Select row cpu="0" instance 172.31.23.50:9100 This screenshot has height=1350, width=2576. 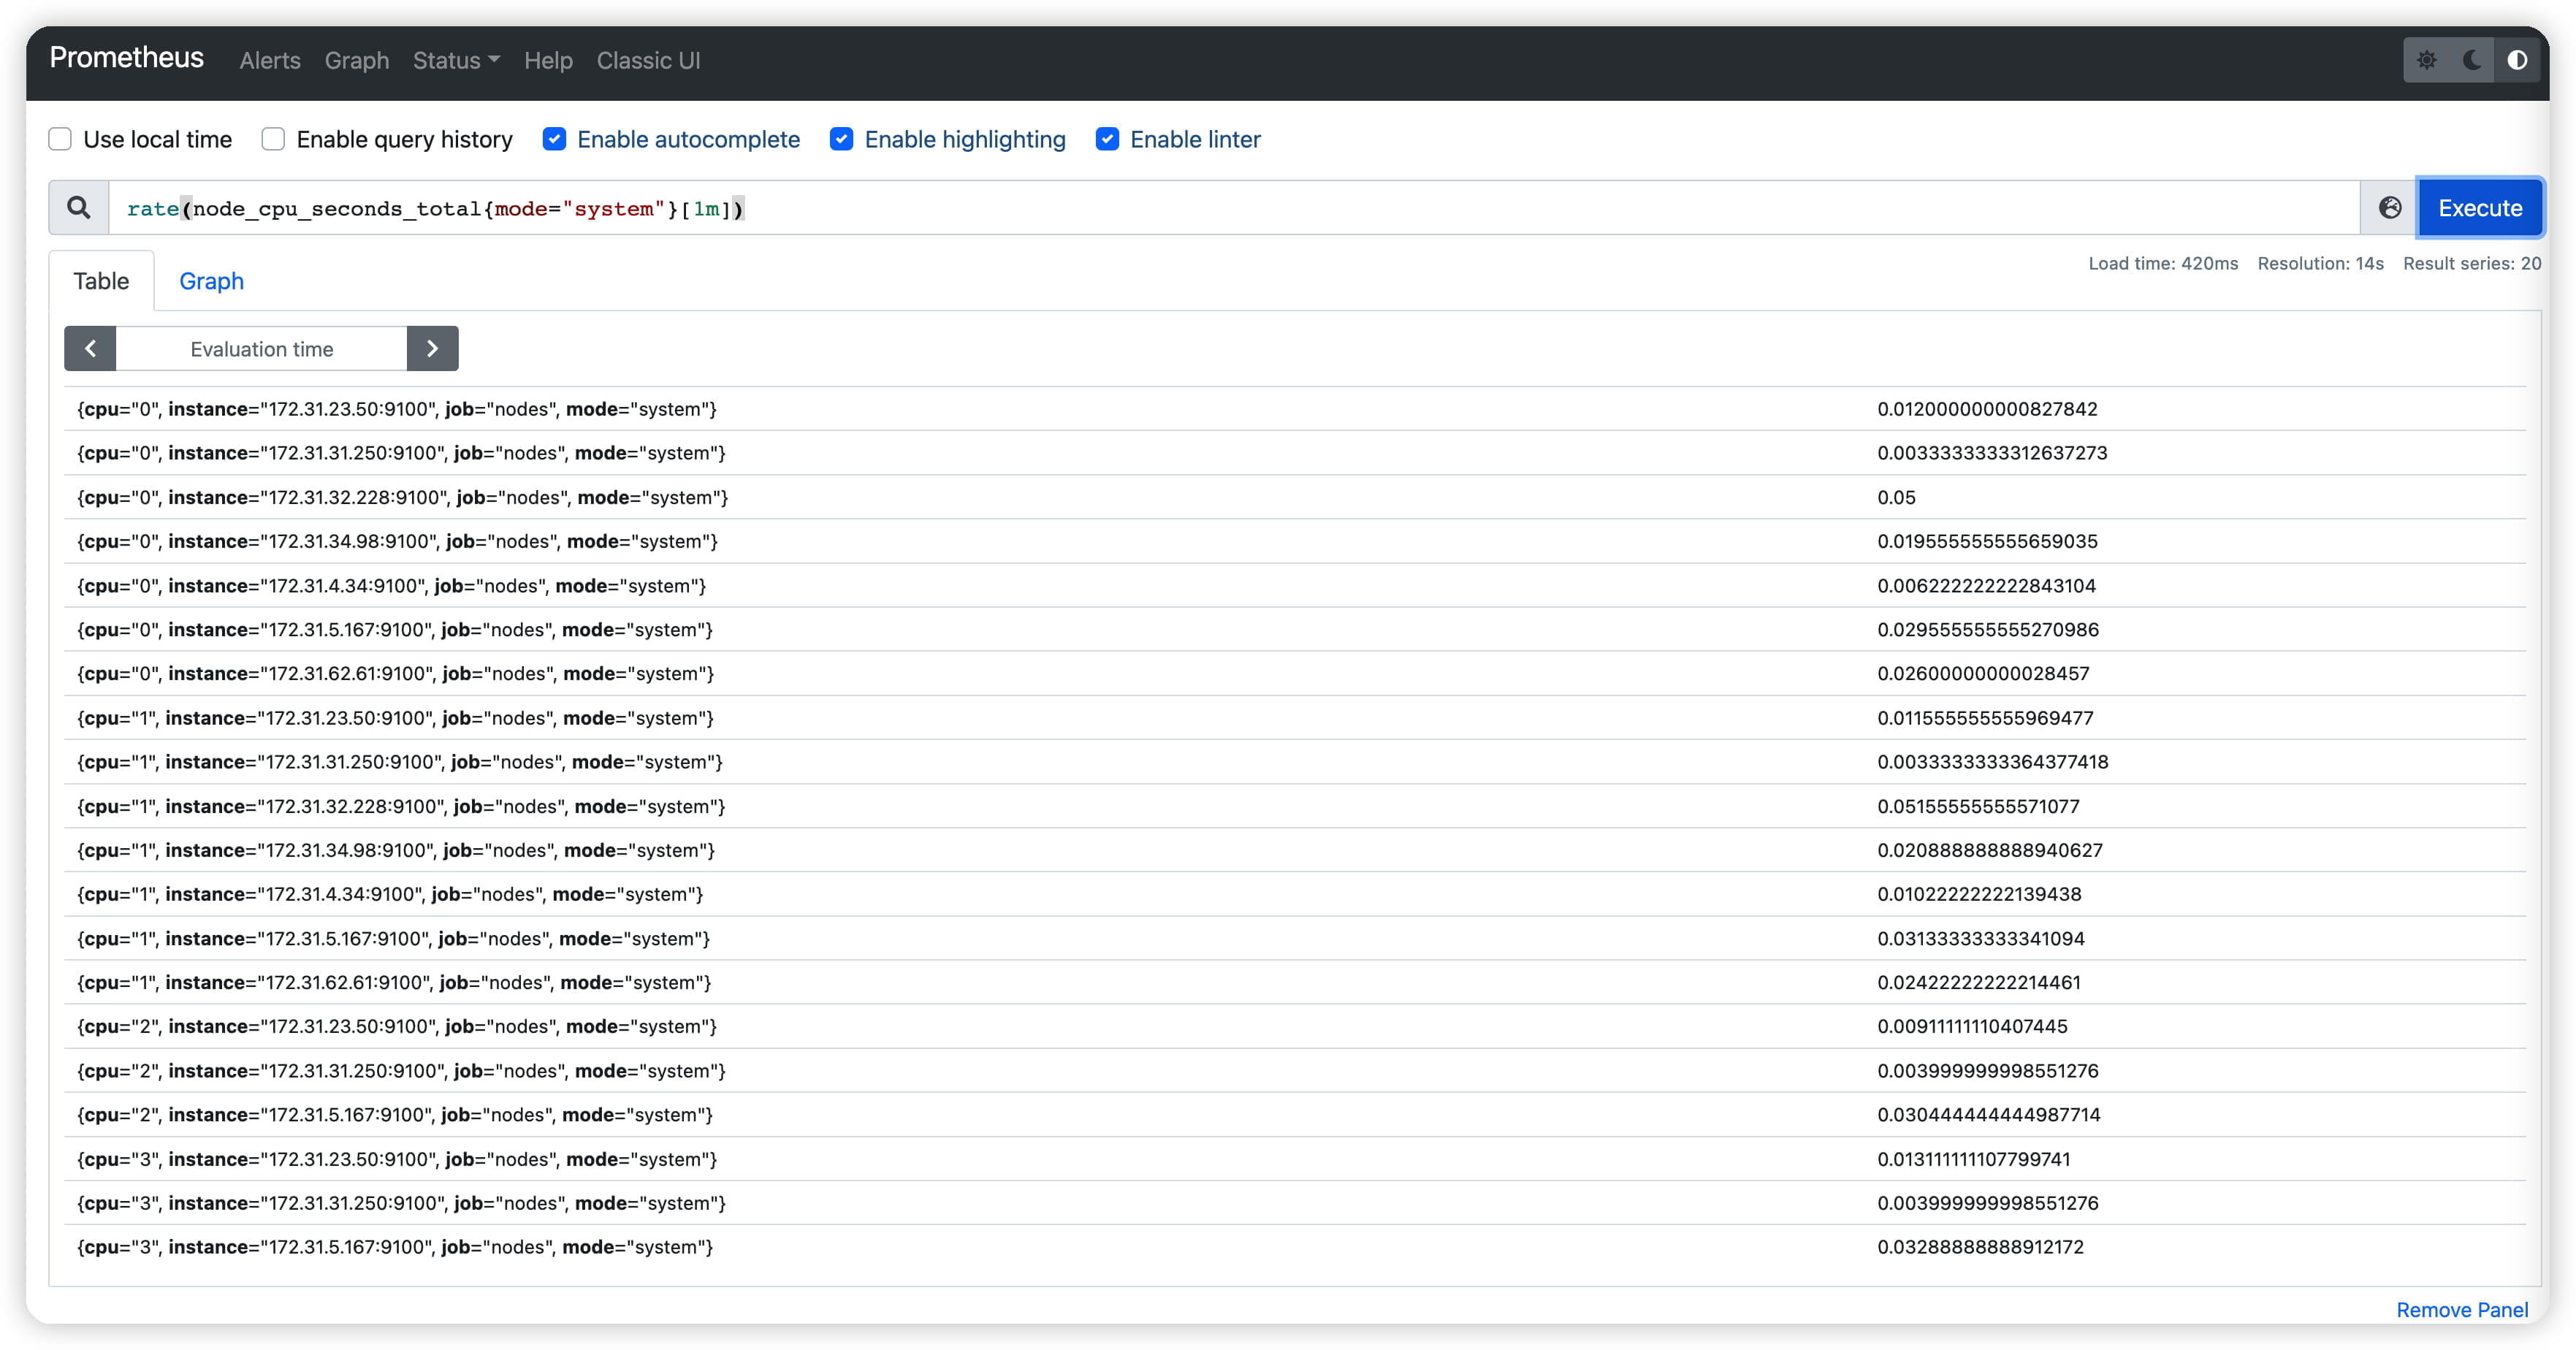coord(1295,409)
